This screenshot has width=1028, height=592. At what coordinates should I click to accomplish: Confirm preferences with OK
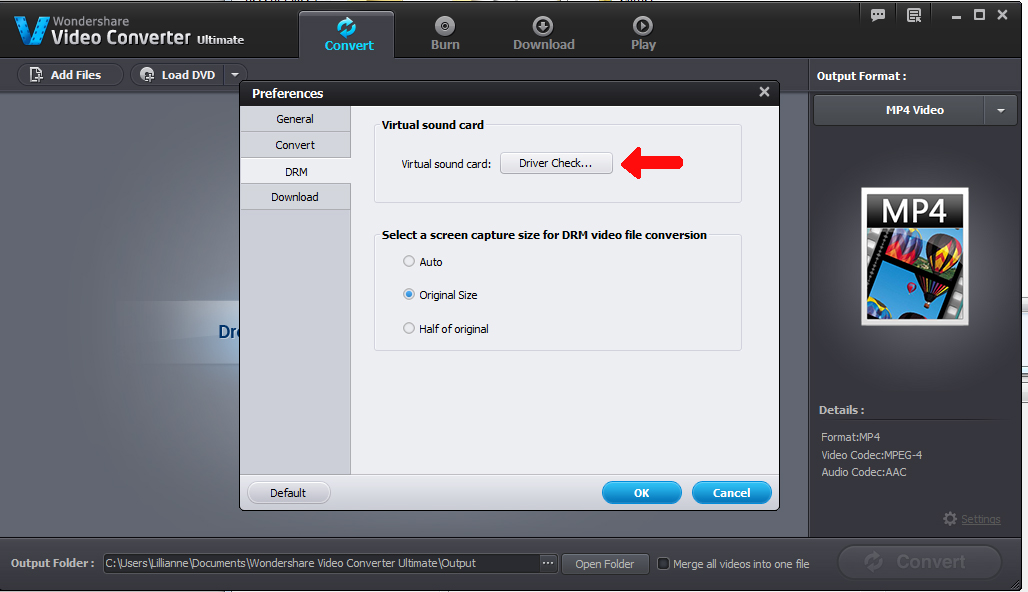pos(641,492)
